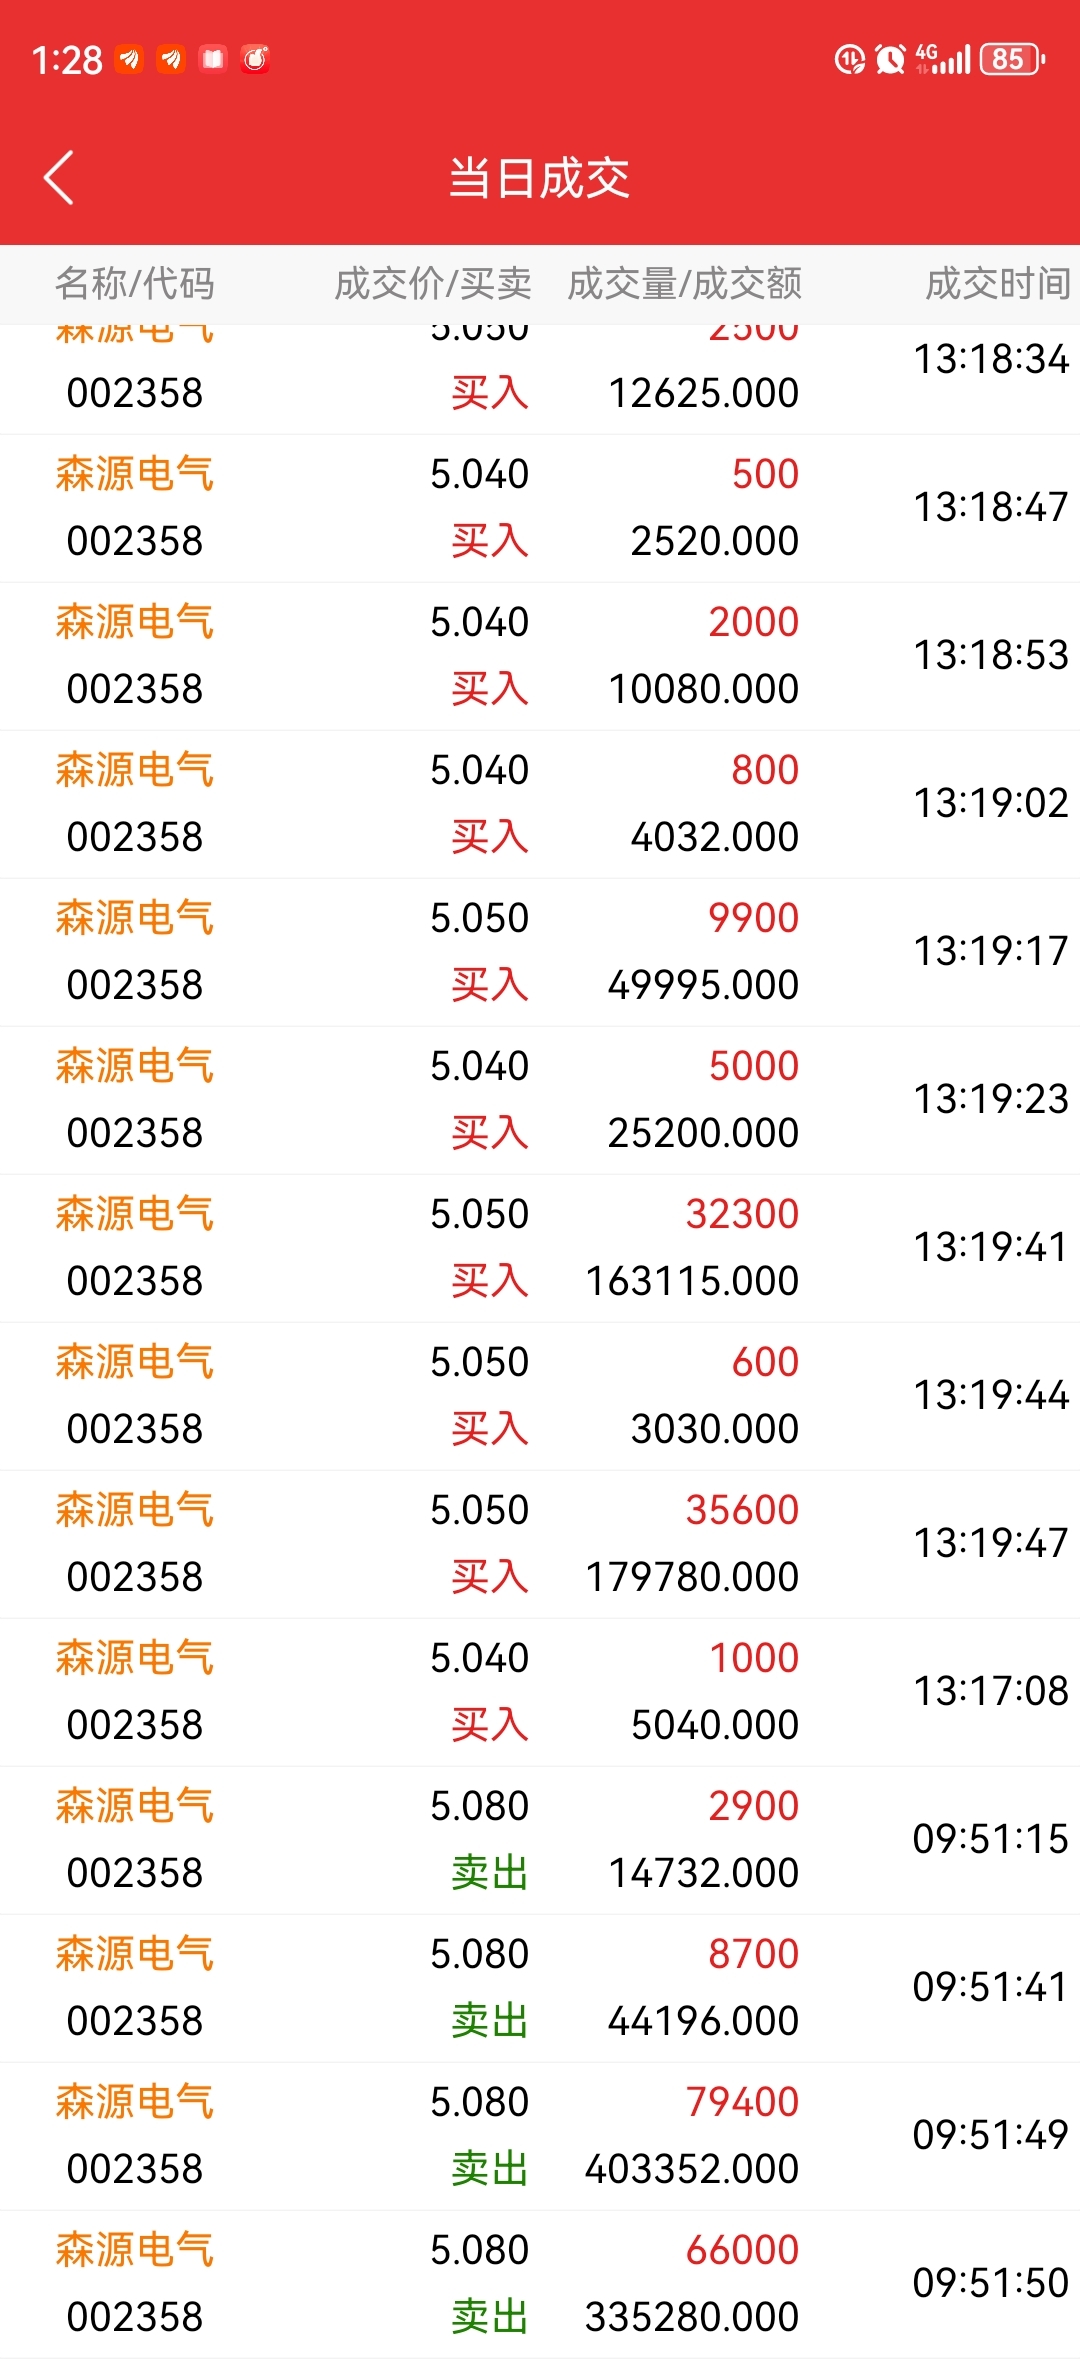Select the 09:51:49 sell trade row

tap(540, 2136)
